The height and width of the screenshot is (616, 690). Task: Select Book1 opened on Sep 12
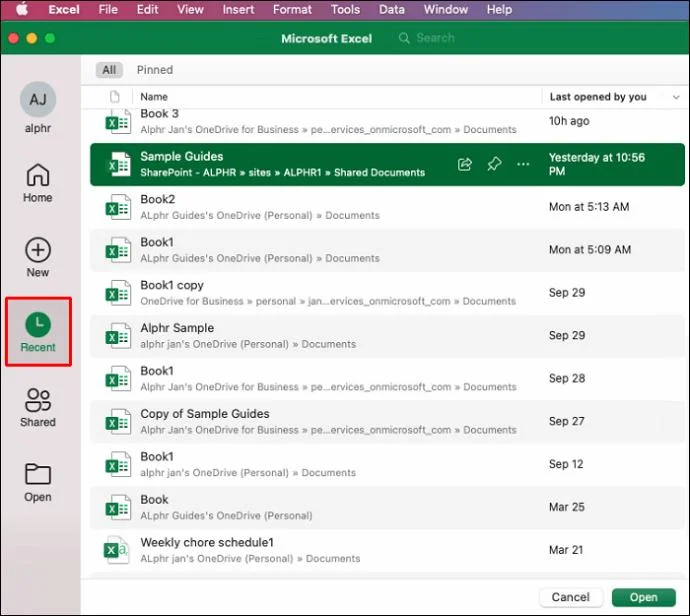coord(387,464)
